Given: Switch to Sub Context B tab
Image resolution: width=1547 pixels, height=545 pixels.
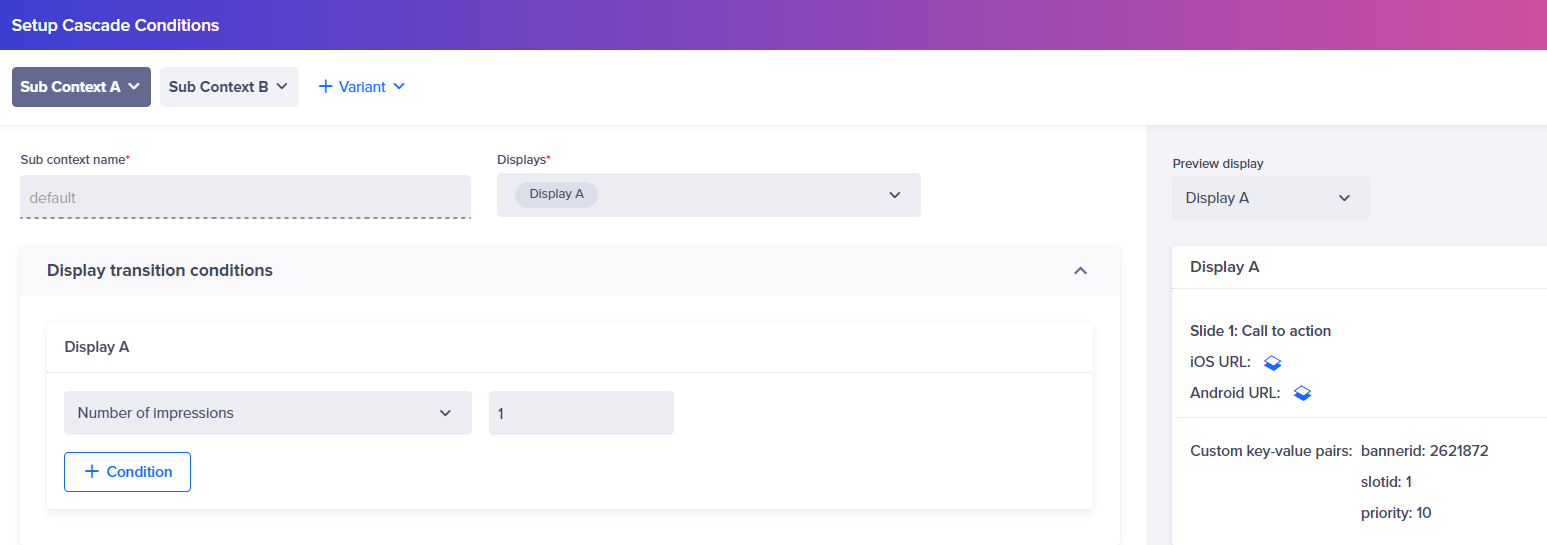Looking at the screenshot, I should [229, 87].
